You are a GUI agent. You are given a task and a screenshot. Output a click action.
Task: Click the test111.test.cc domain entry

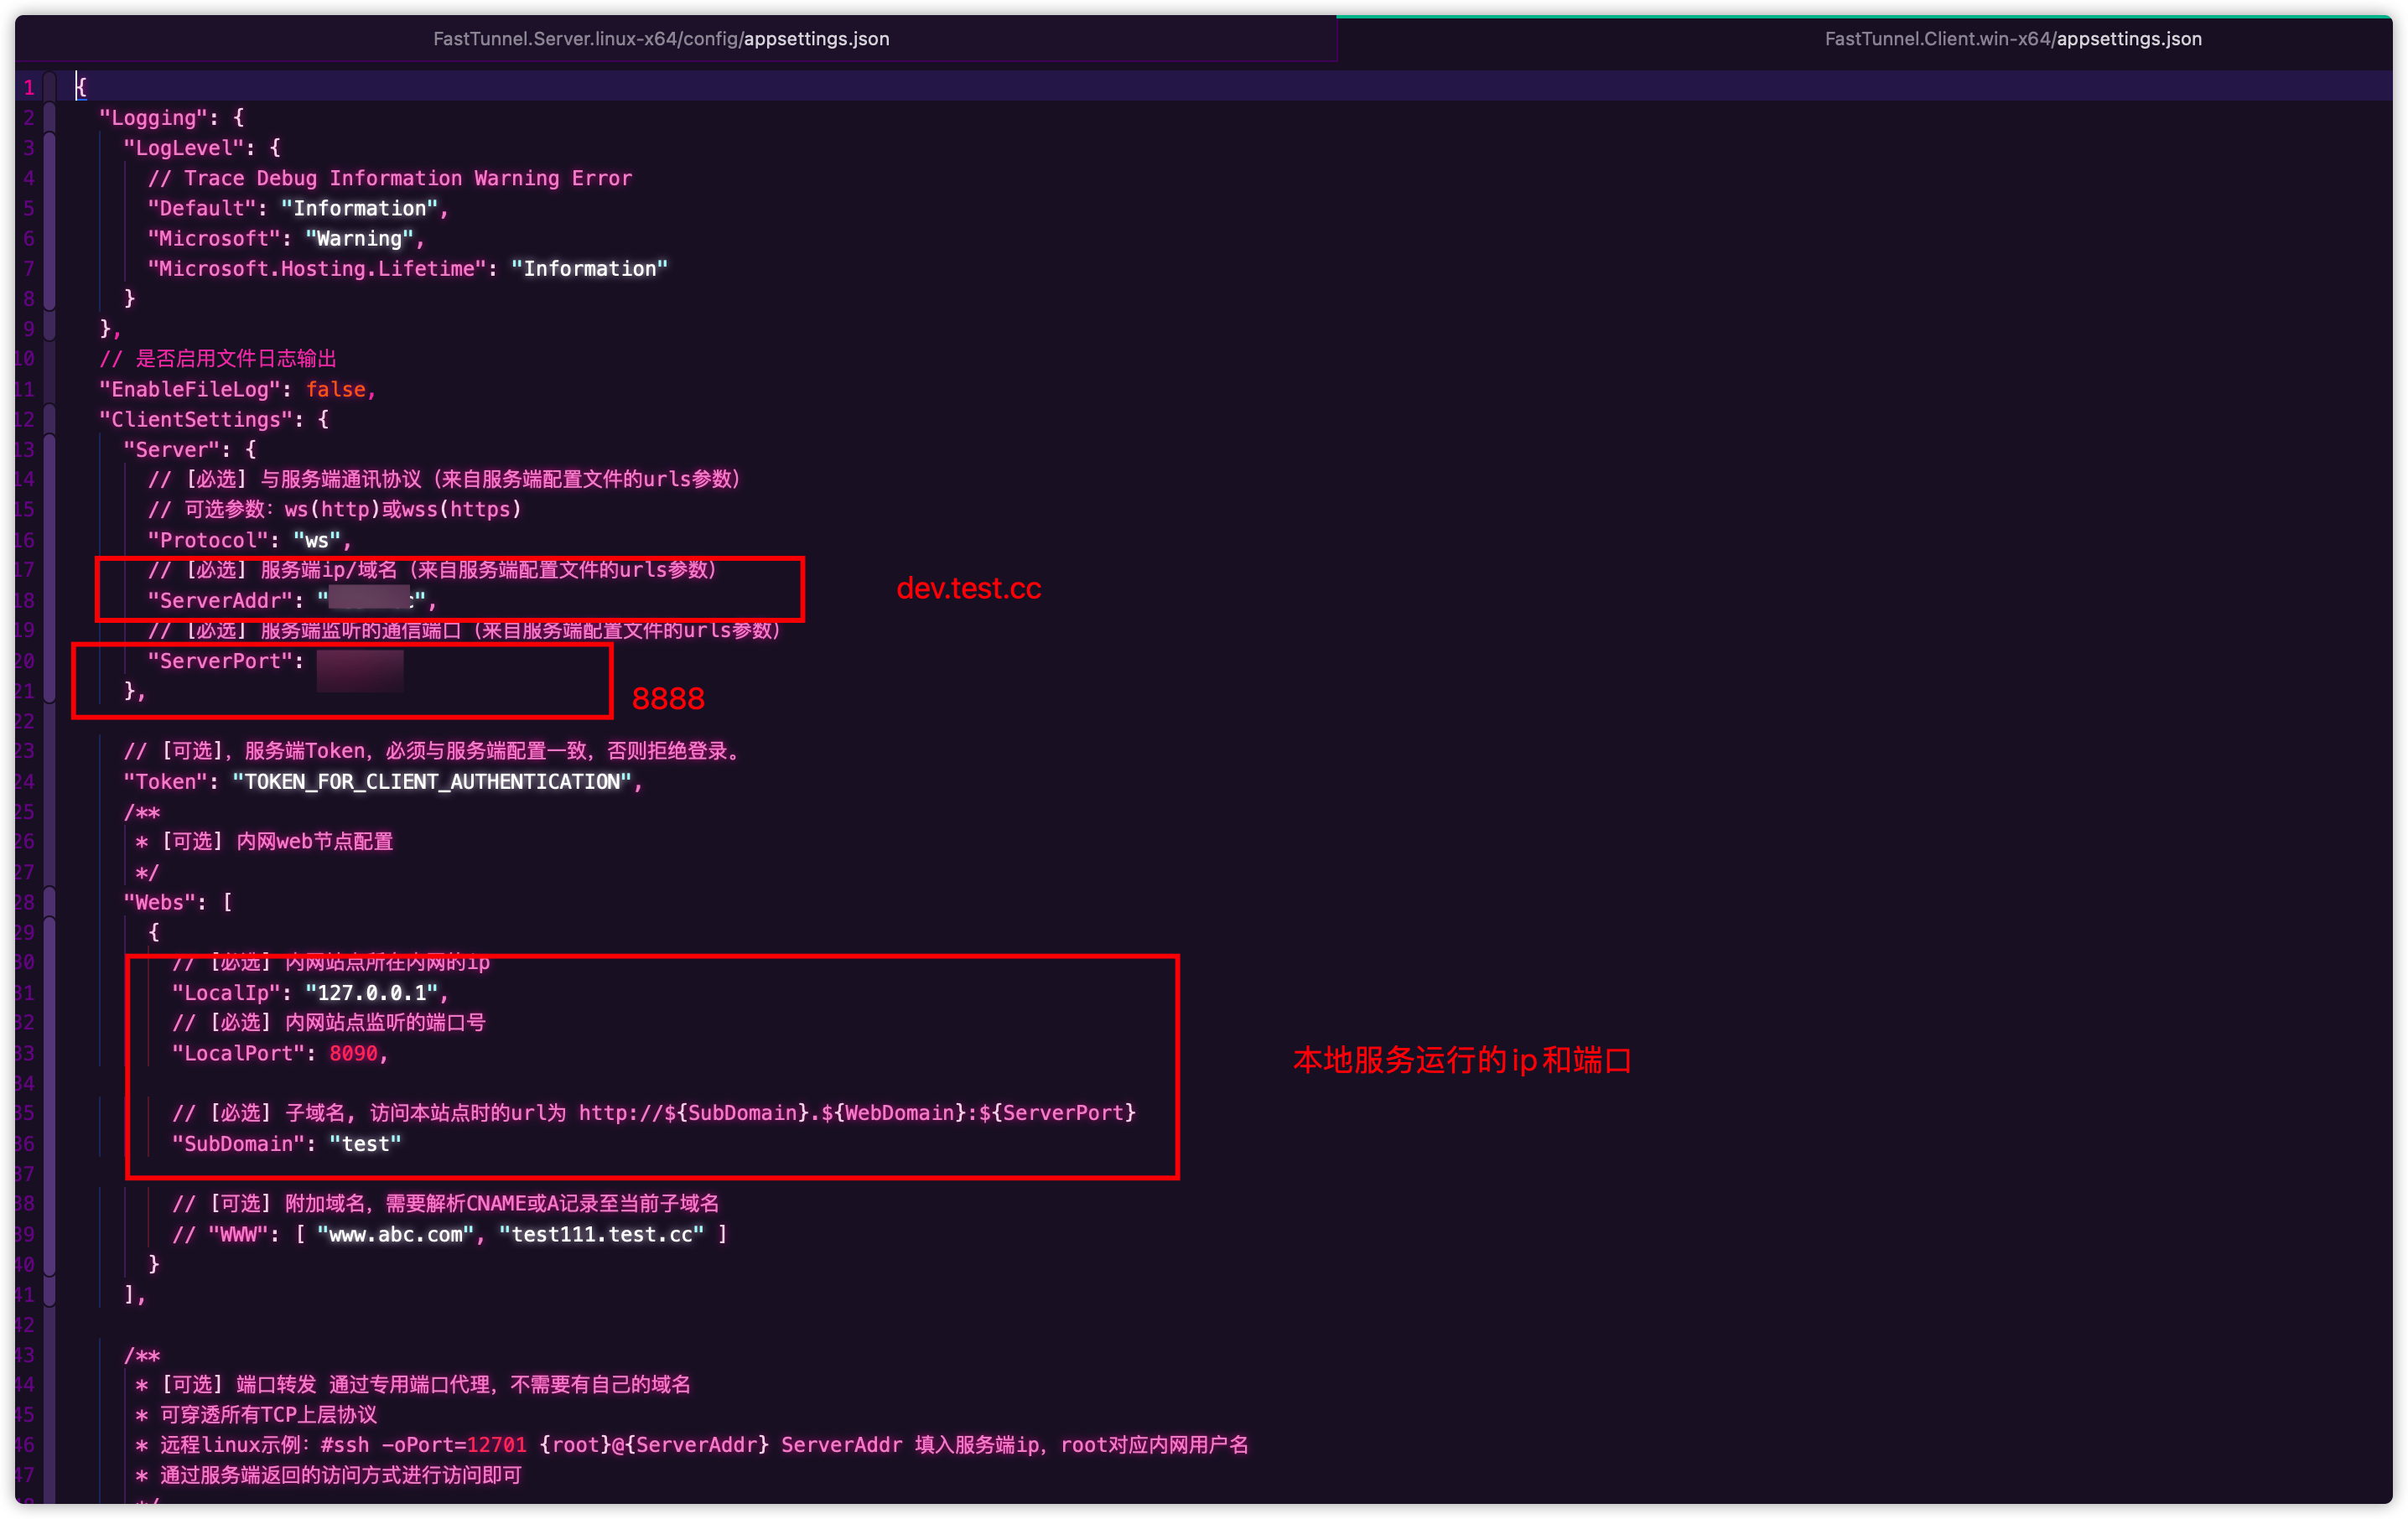click(x=602, y=1234)
